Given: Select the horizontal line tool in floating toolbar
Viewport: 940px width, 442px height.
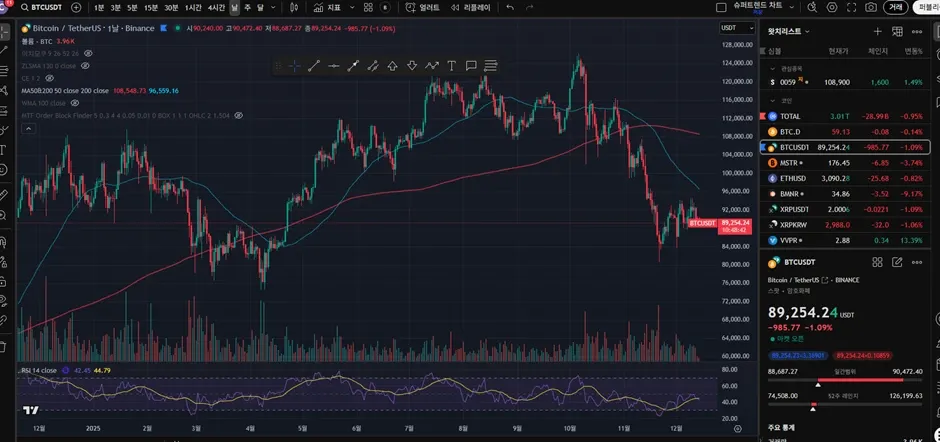Looking at the screenshot, I should (x=333, y=66).
